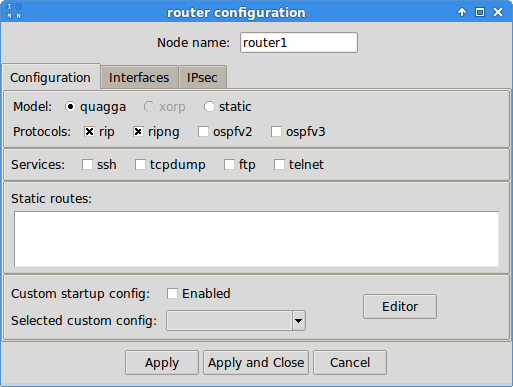513x387 pixels.
Task: Click the 'Services:' label
Action: (x=38, y=165)
